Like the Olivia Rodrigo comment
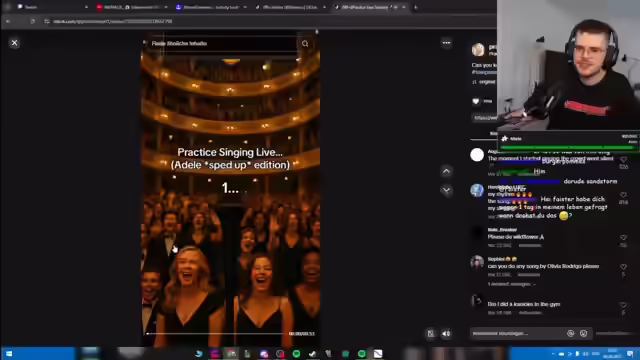640x360 pixels. point(623,267)
